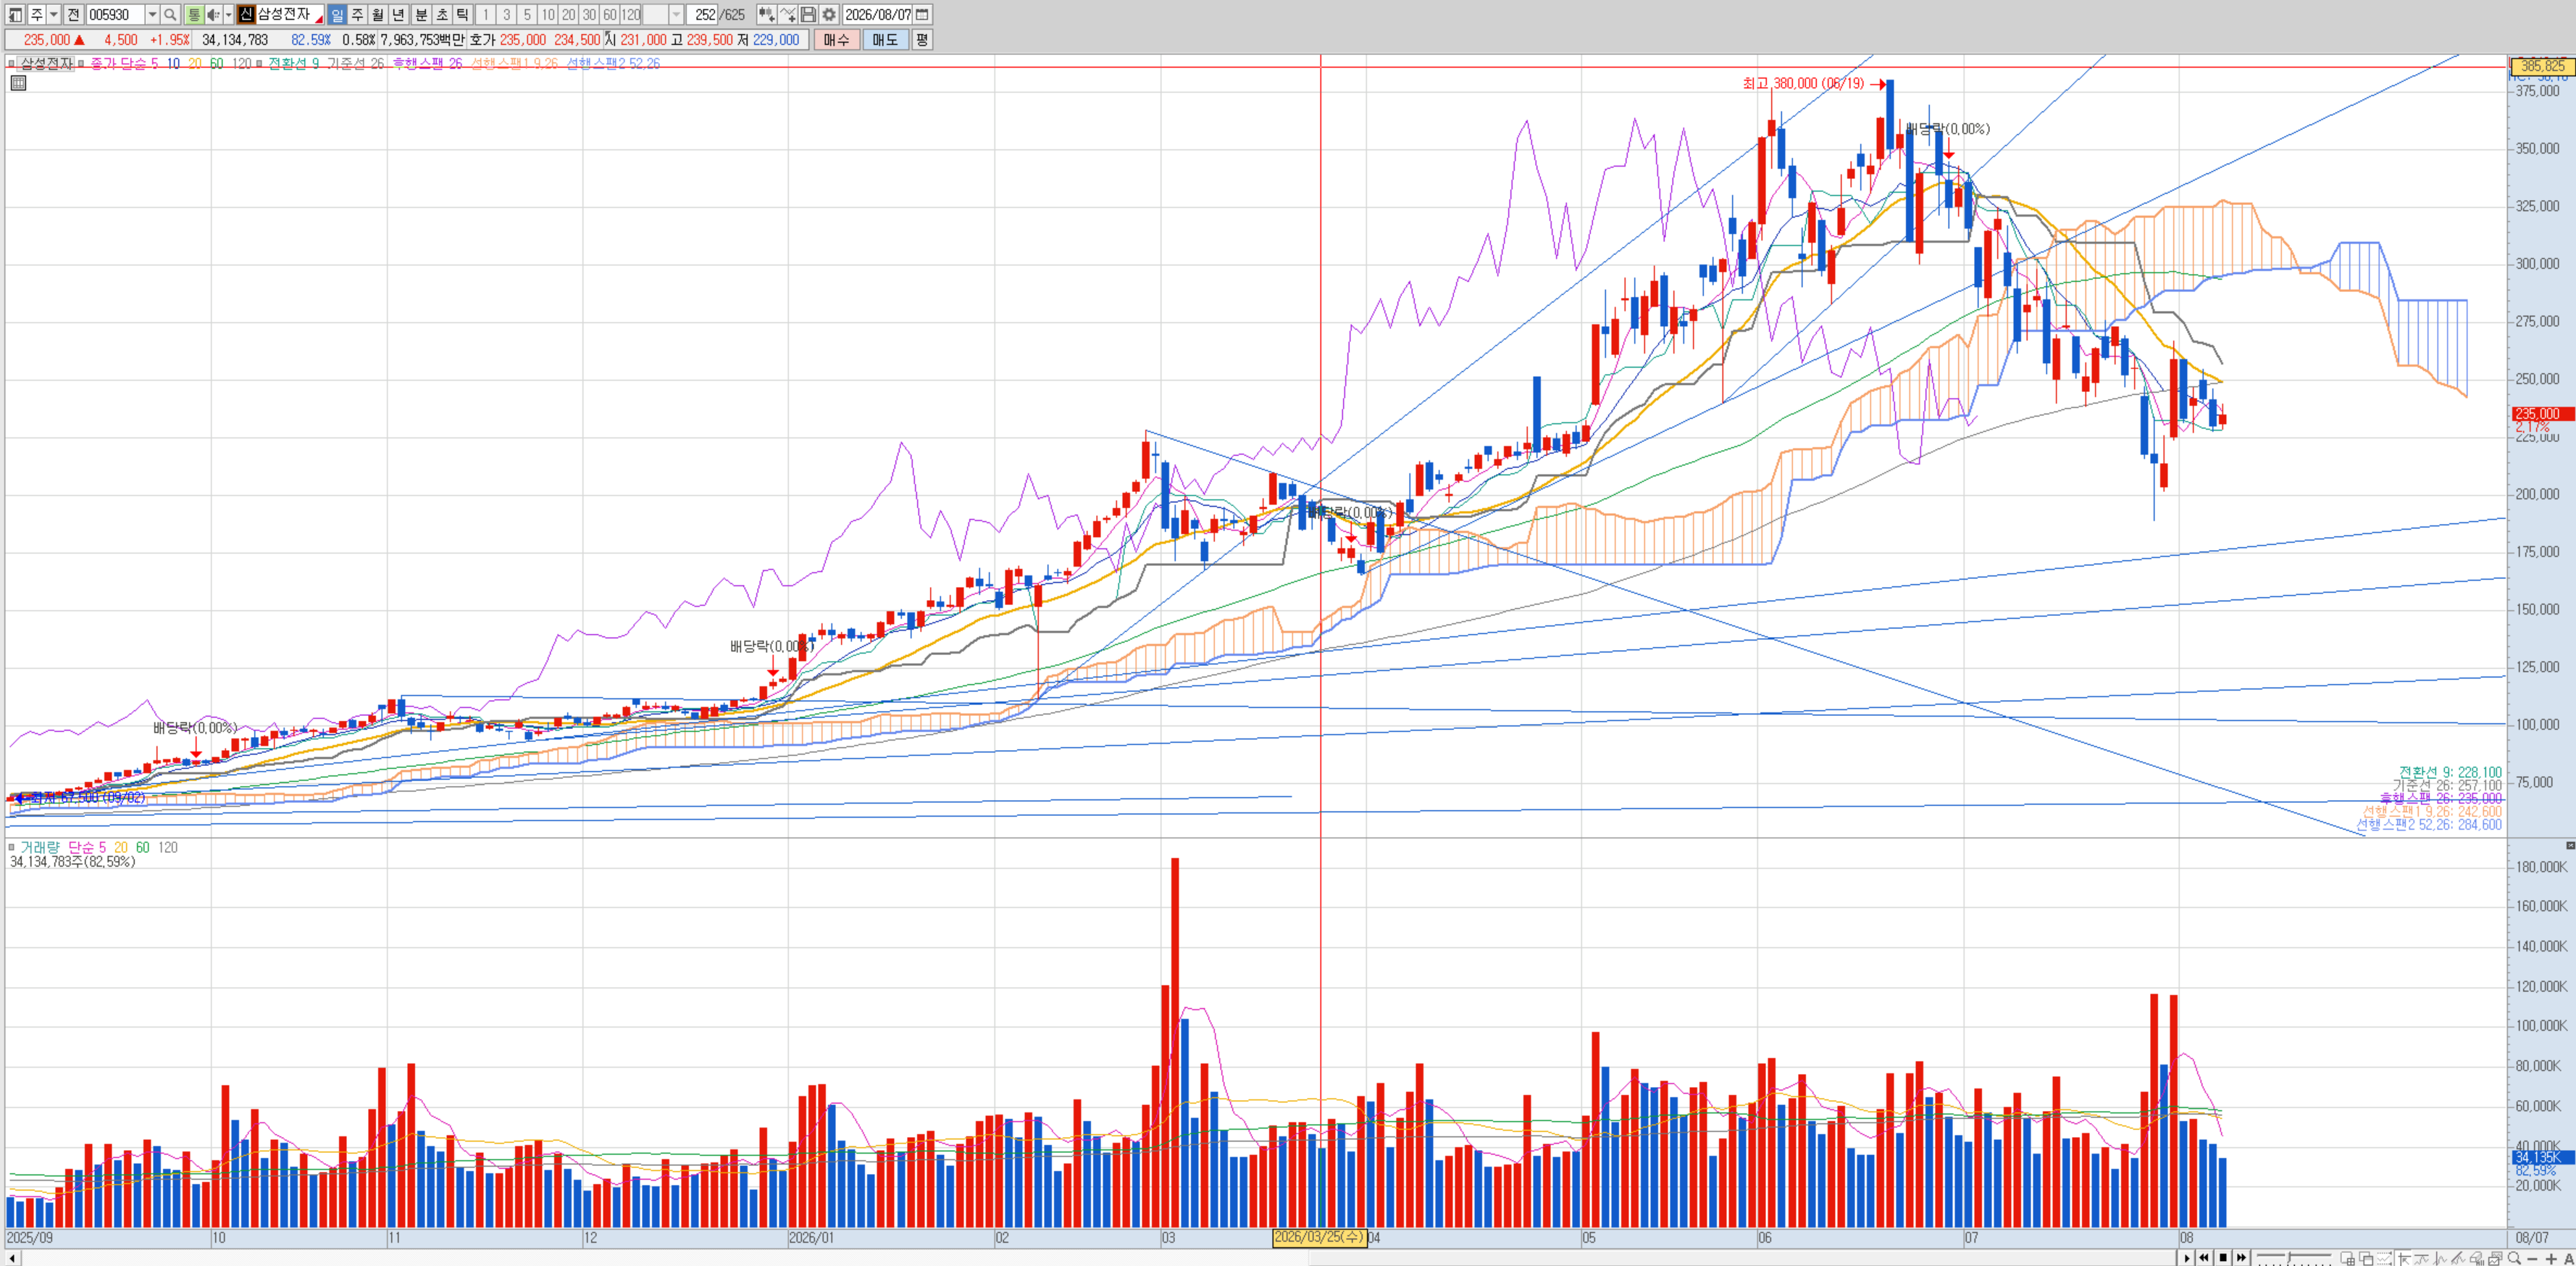This screenshot has width=2576, height=1266.
Task: Click the 평 button
Action: (922, 40)
